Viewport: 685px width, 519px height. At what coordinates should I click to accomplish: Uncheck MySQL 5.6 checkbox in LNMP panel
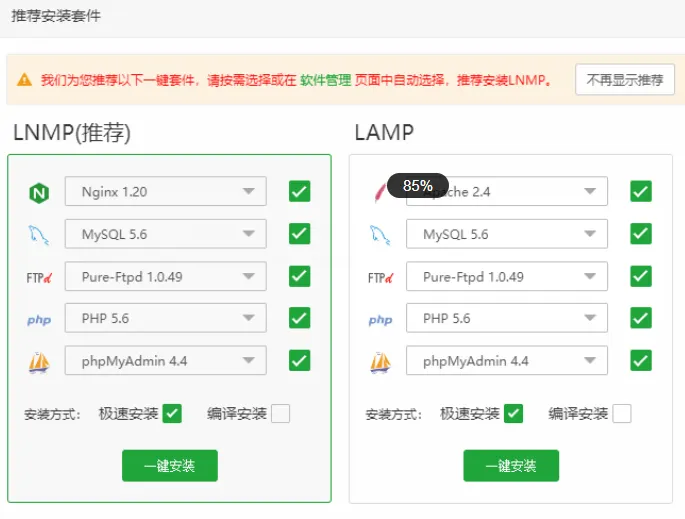pyautogui.click(x=300, y=234)
